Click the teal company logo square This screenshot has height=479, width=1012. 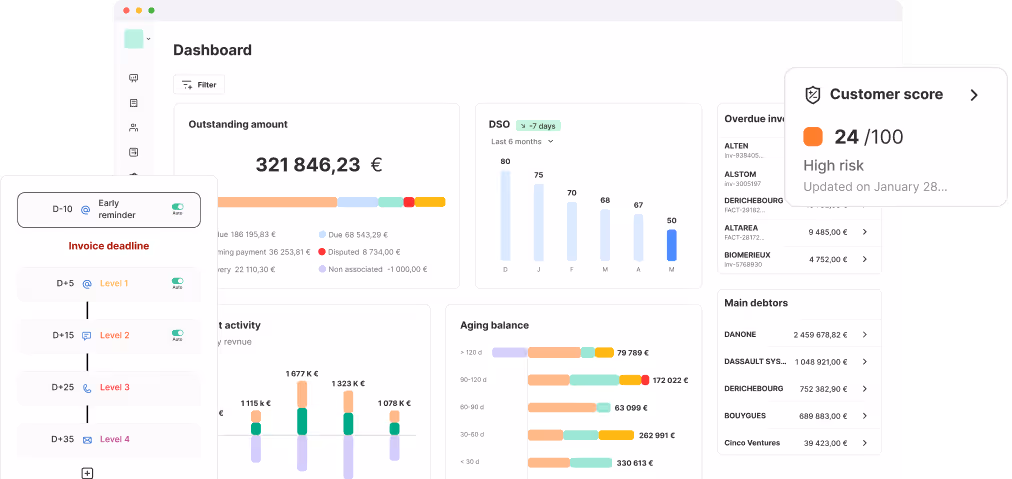[134, 39]
